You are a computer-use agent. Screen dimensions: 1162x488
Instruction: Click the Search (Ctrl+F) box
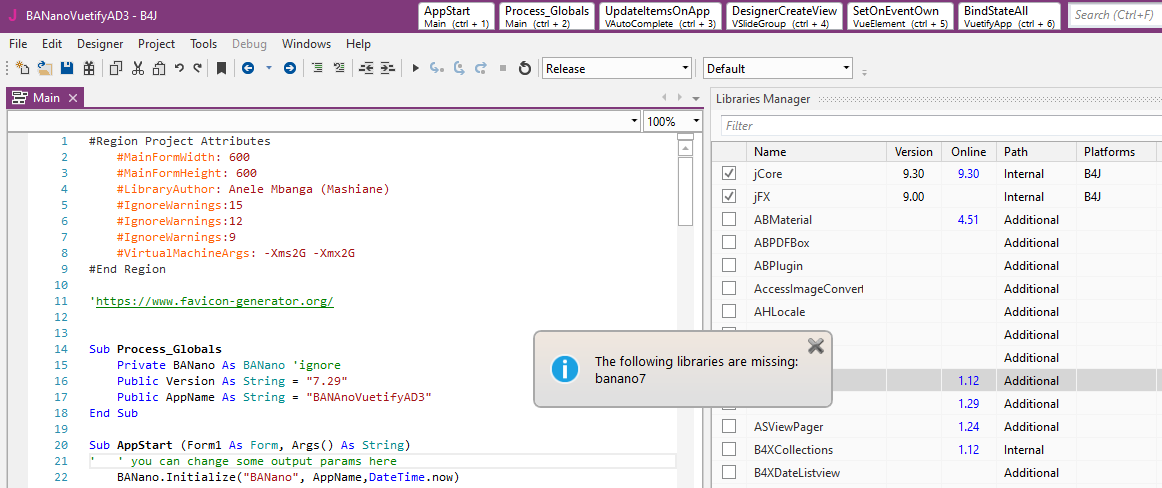[x=1114, y=16]
